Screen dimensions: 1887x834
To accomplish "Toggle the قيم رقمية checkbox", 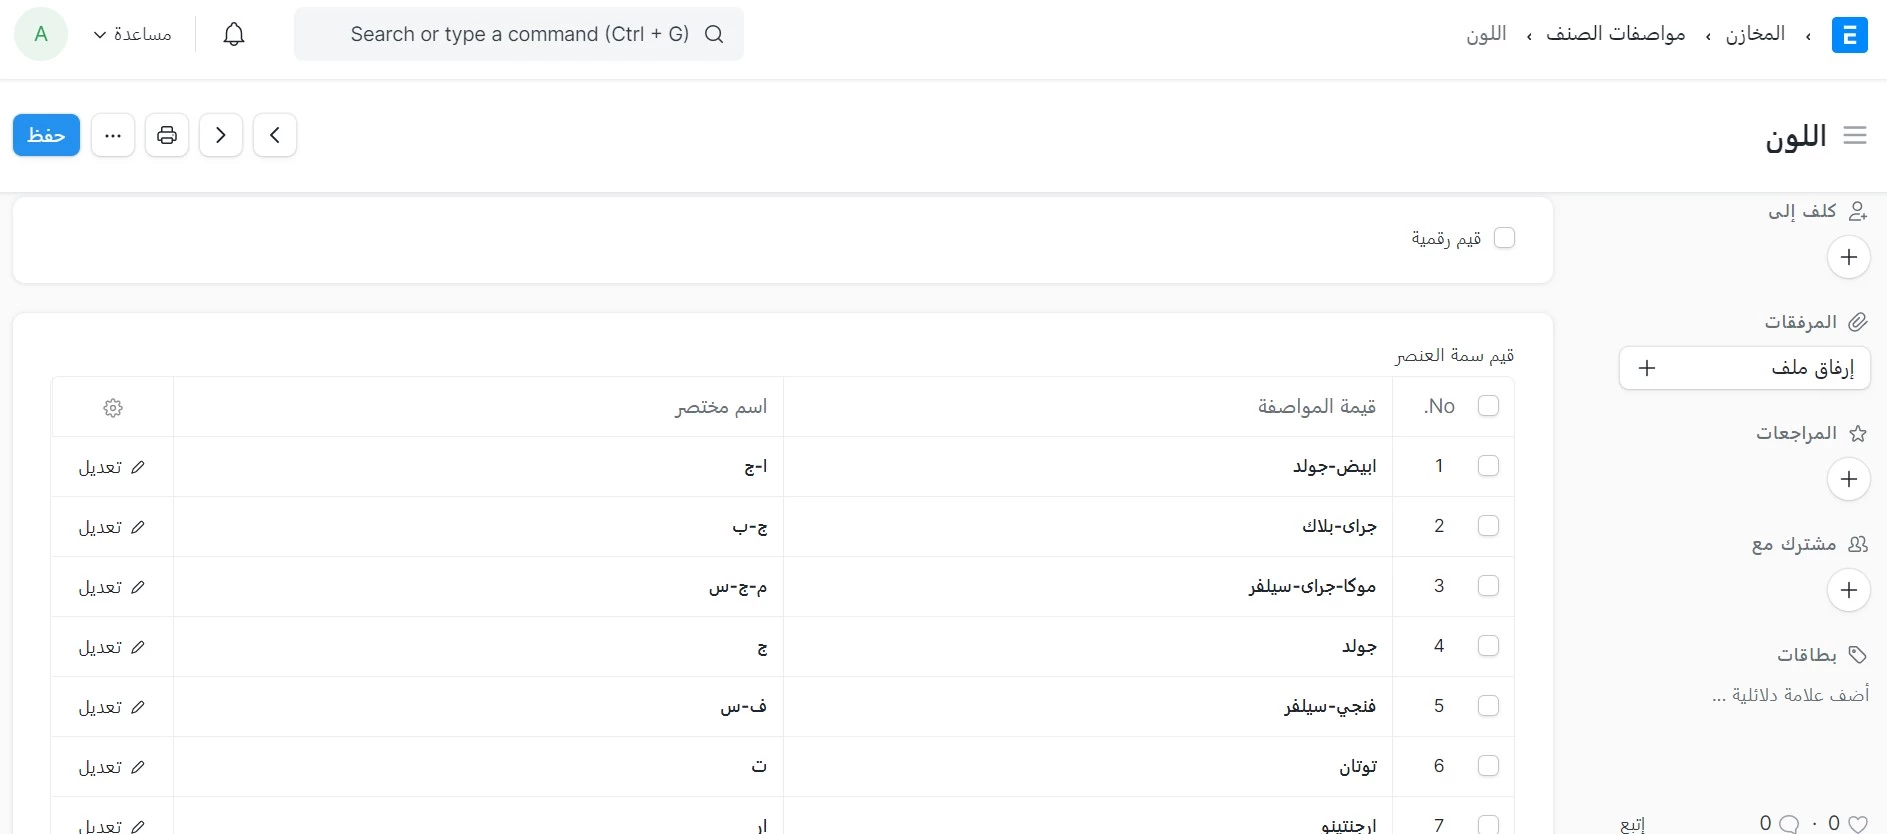I will tap(1504, 237).
